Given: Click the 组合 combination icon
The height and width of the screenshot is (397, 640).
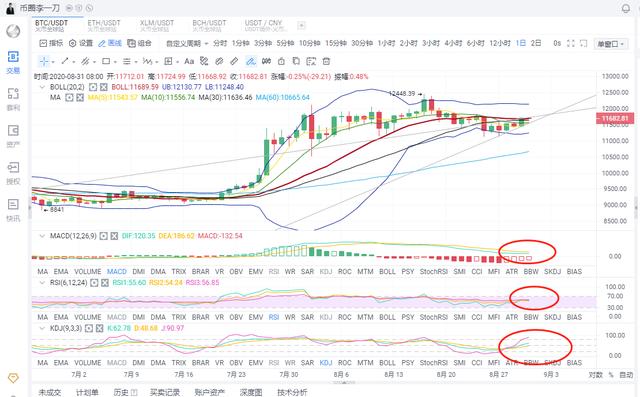Looking at the screenshot, I should pos(140,43).
